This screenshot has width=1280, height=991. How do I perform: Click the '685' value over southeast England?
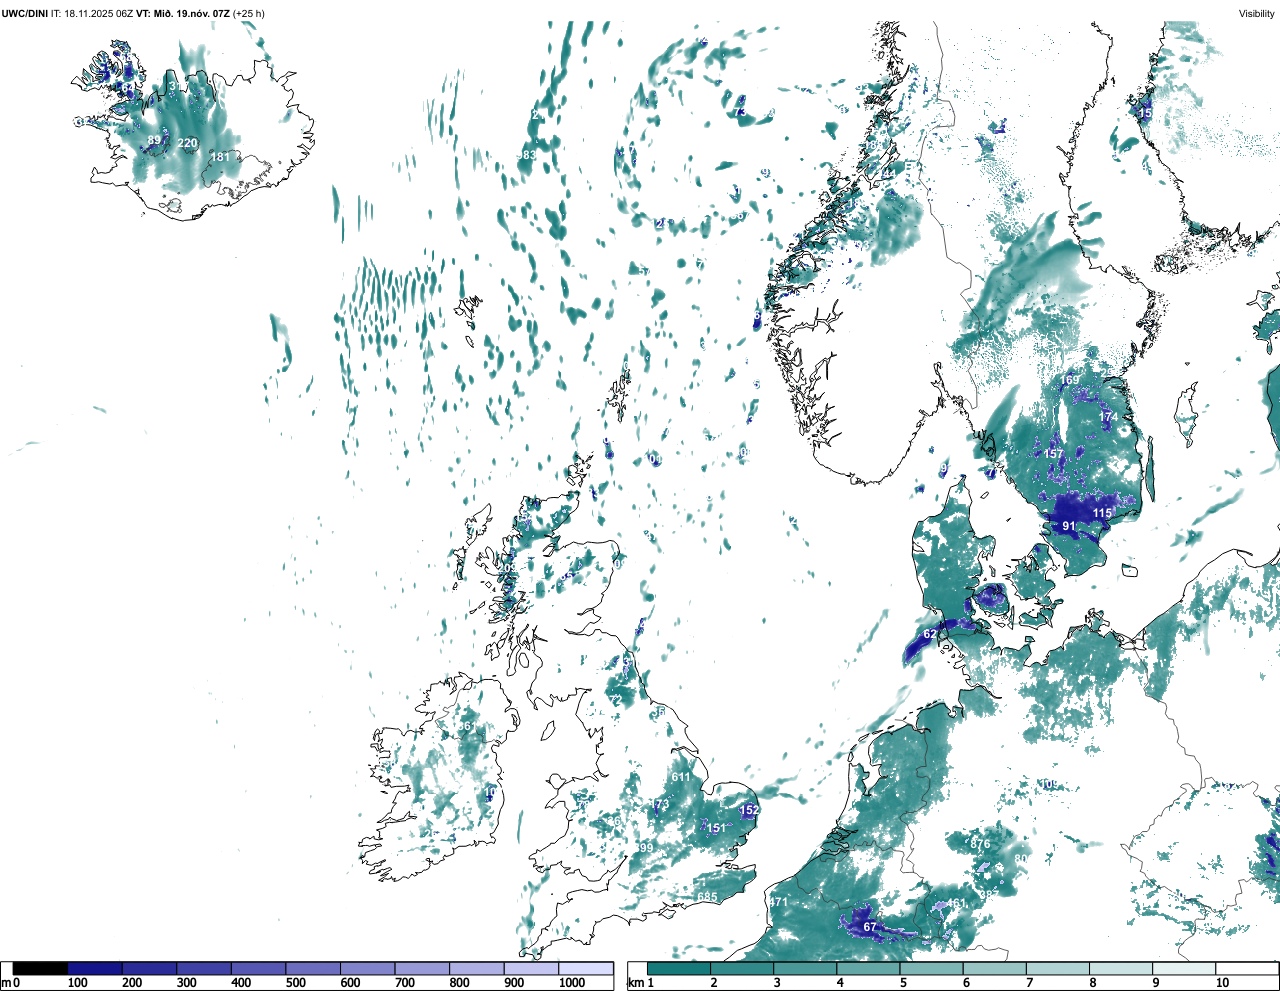click(708, 897)
